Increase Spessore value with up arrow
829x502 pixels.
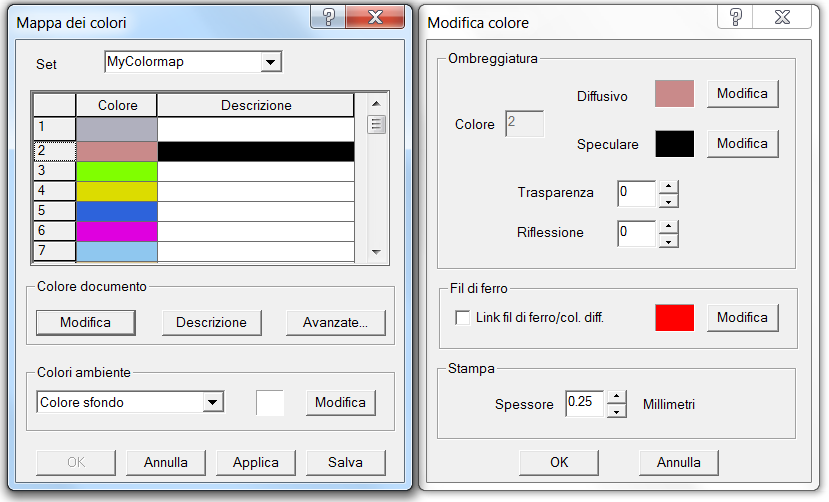click(617, 397)
